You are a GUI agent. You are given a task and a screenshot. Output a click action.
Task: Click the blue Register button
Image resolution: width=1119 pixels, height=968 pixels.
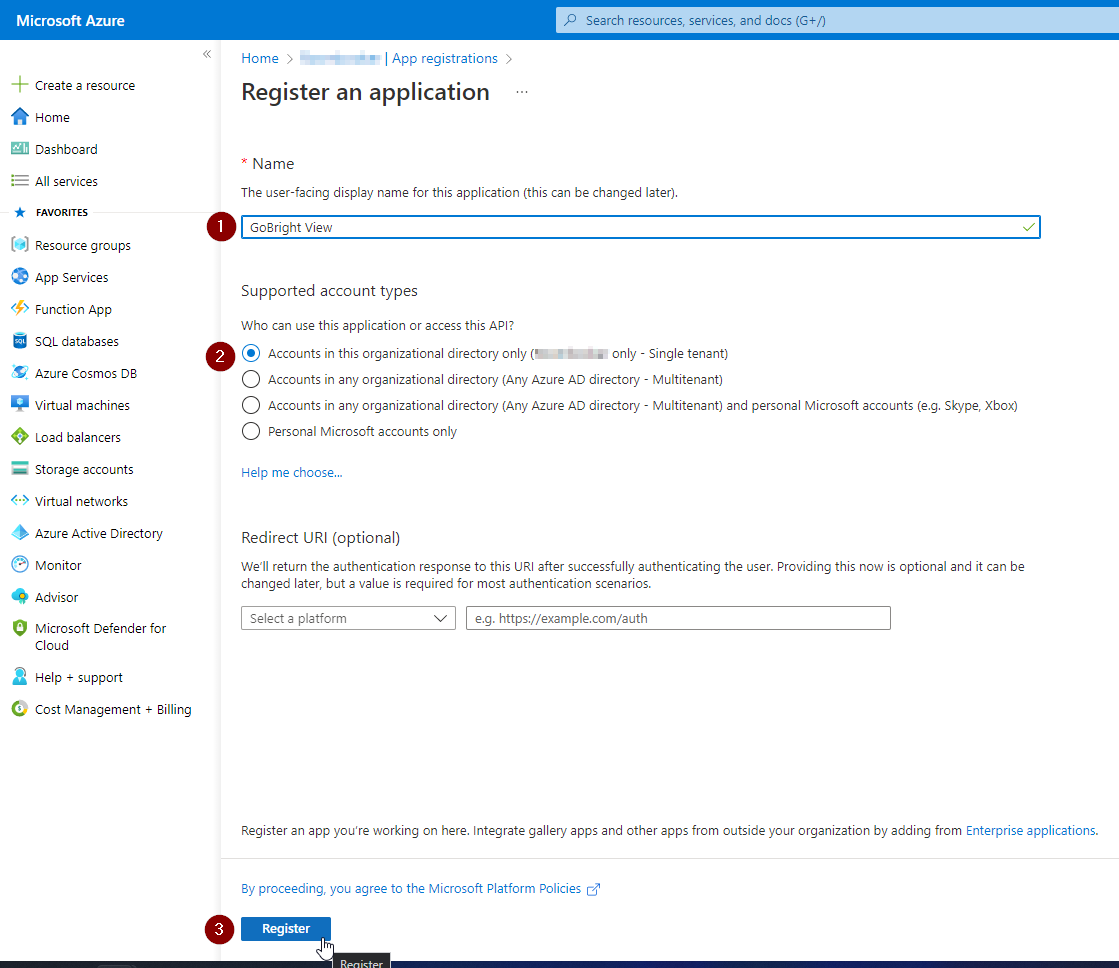click(285, 929)
